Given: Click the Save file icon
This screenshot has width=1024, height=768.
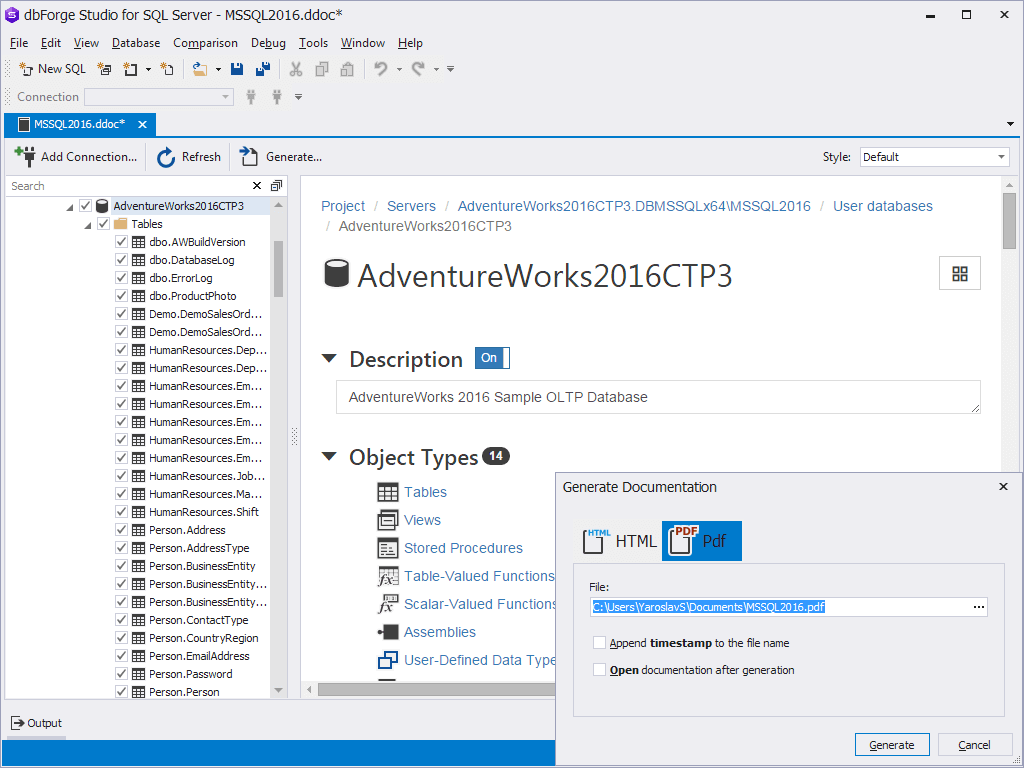Looking at the screenshot, I should (236, 68).
